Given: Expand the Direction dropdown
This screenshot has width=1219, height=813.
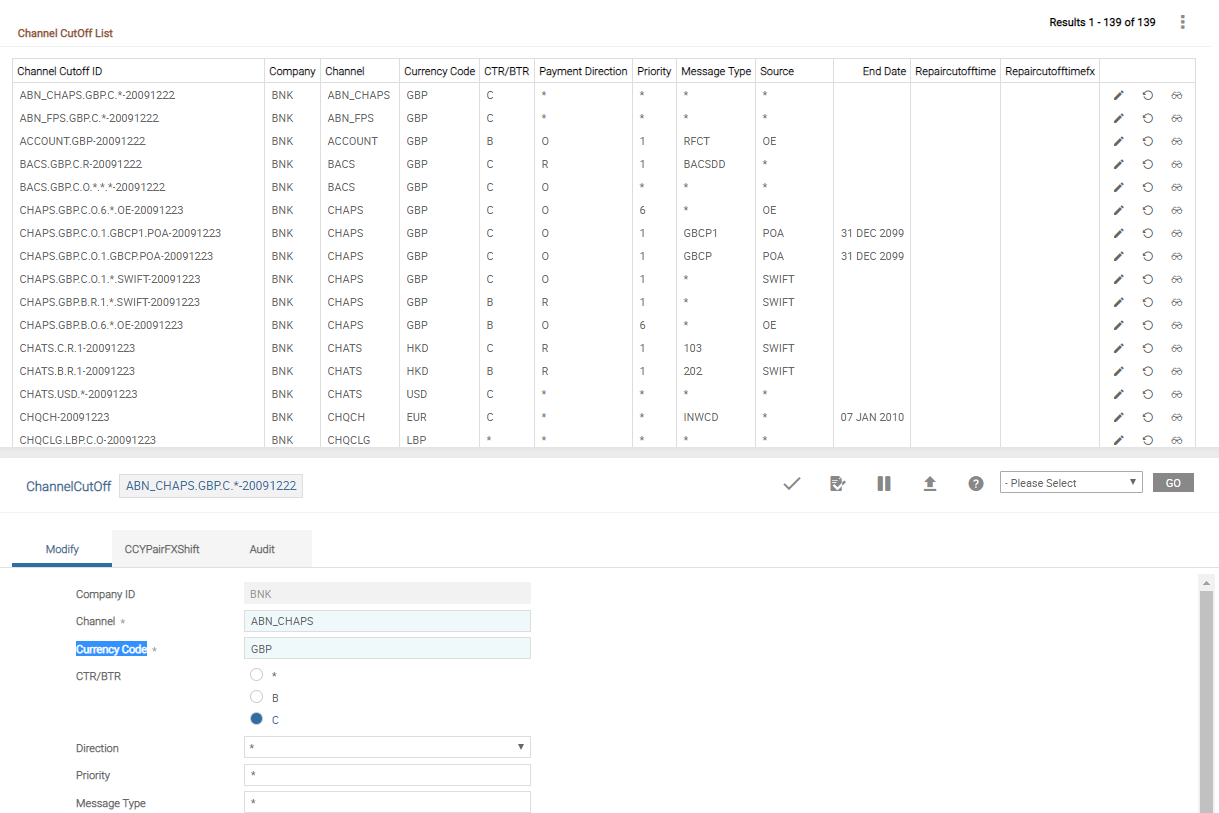Looking at the screenshot, I should click(387, 747).
